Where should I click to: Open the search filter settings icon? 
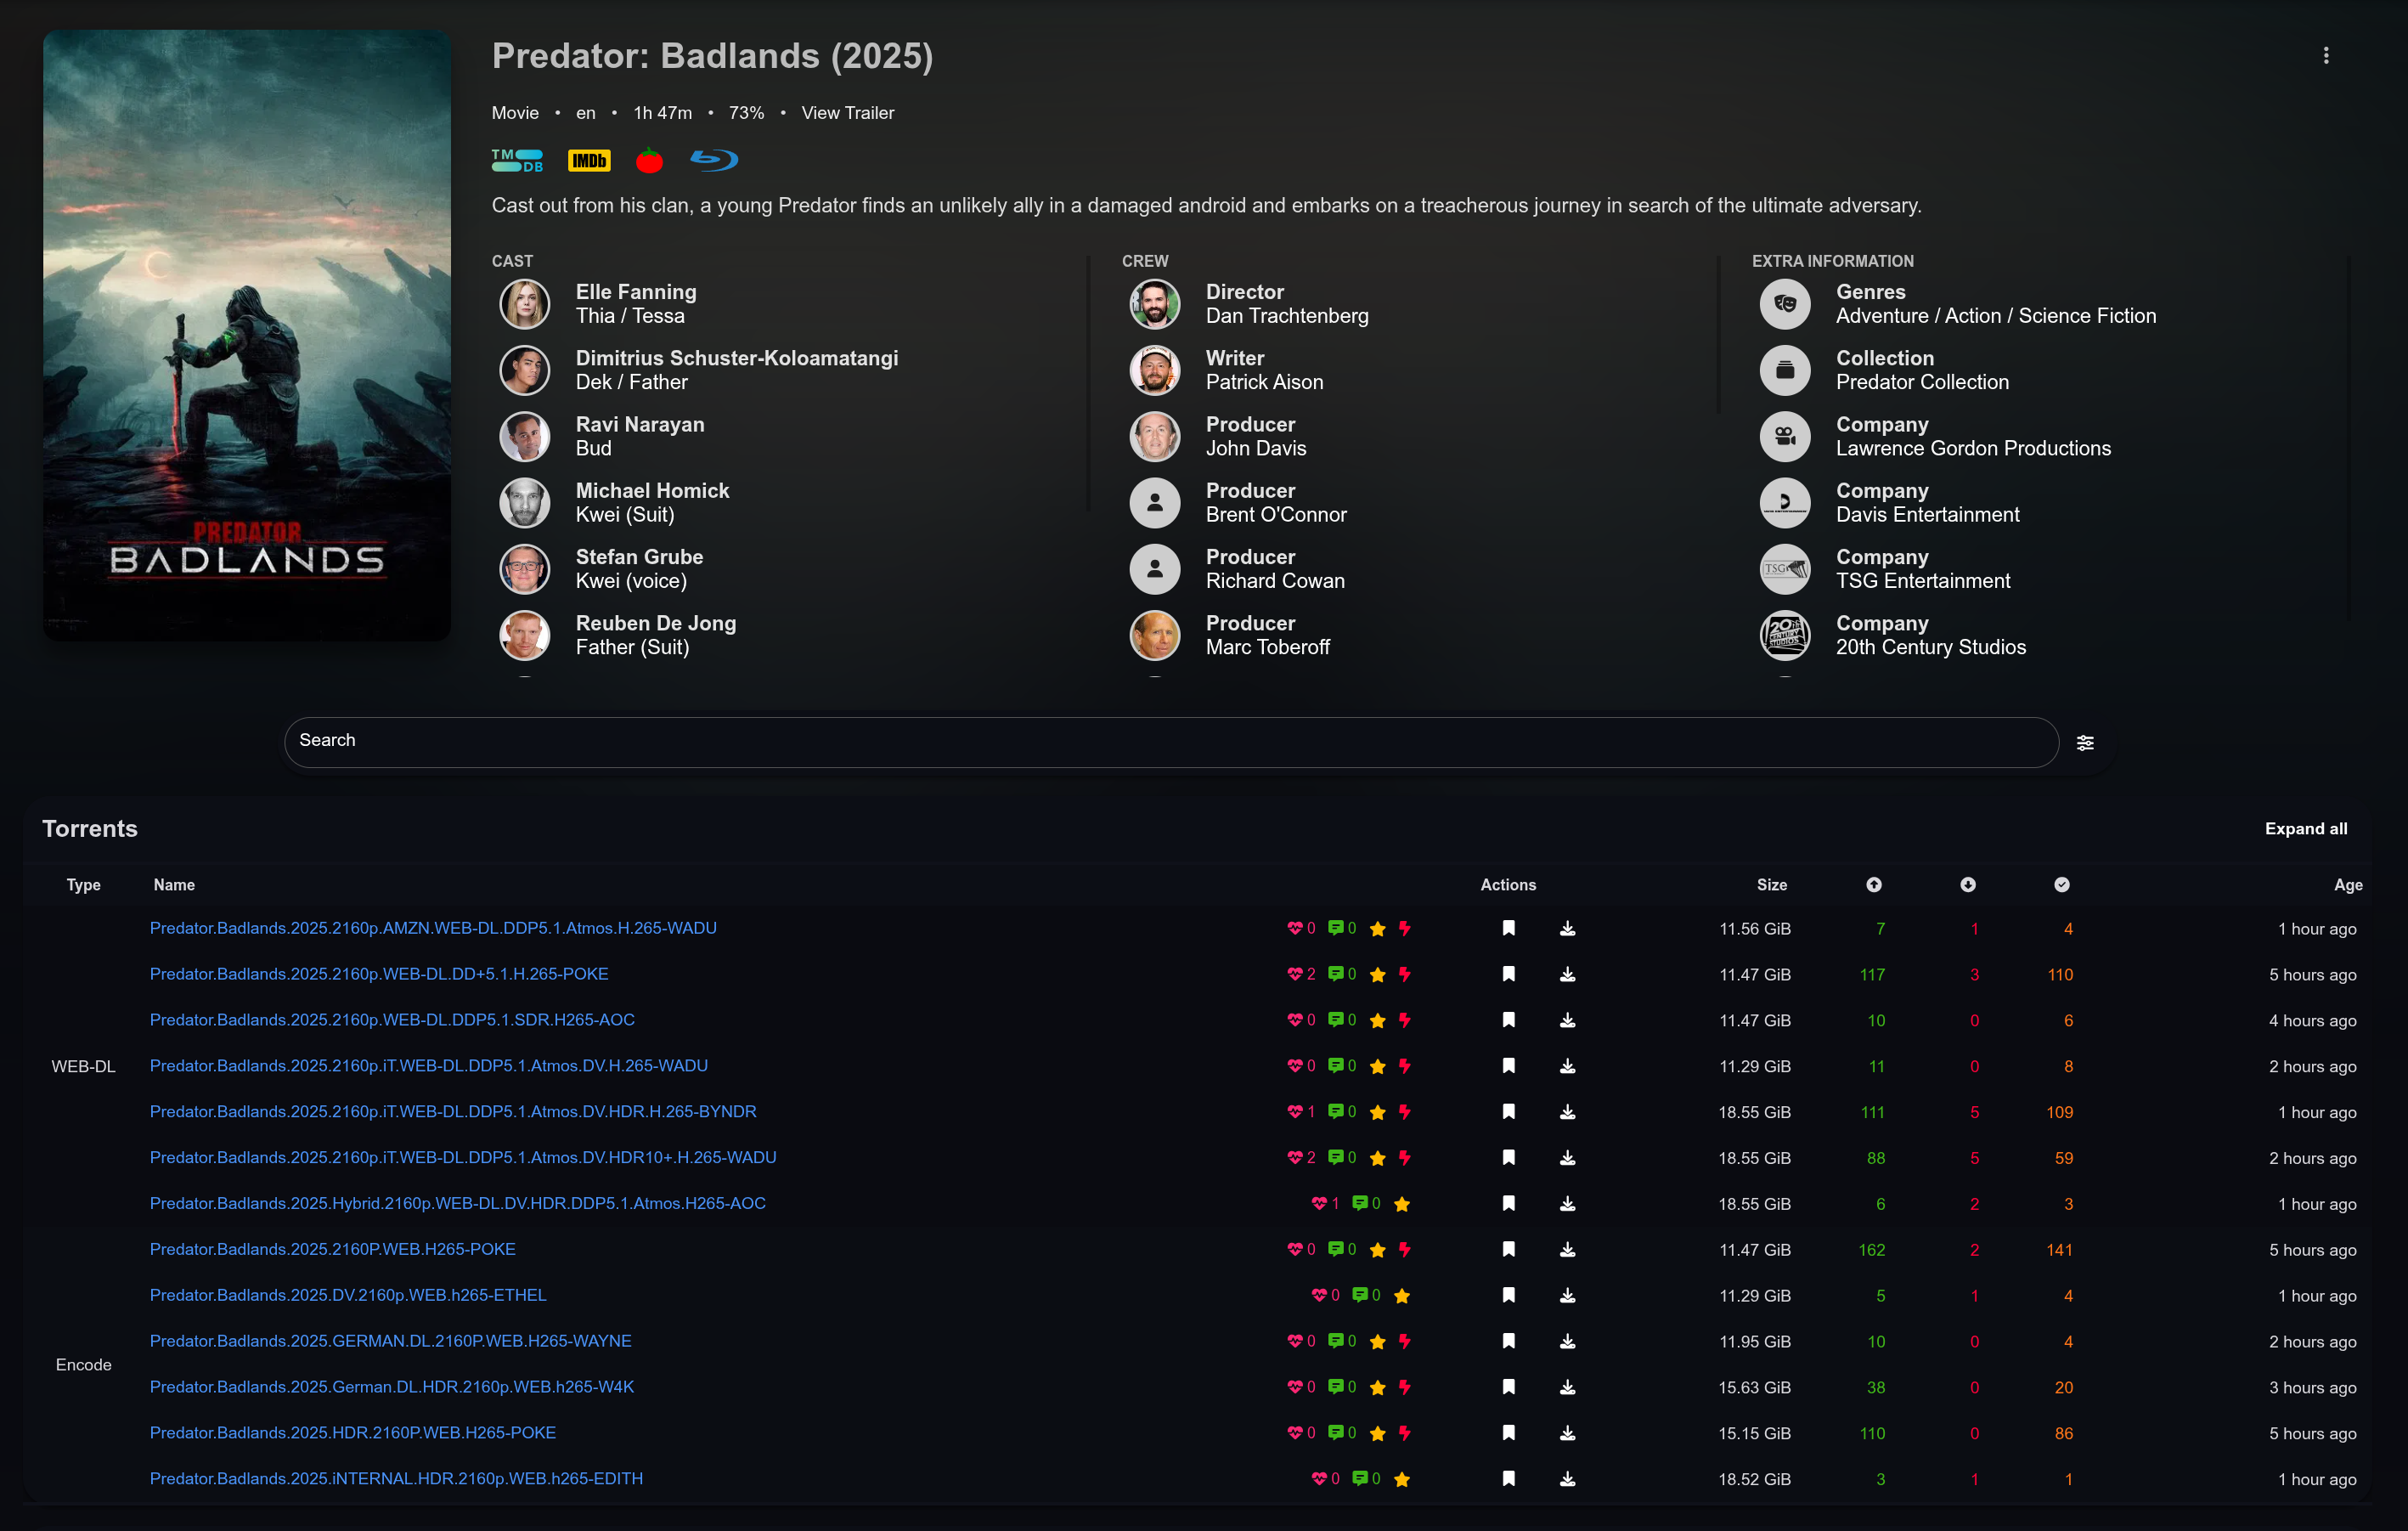pyautogui.click(x=2085, y=743)
